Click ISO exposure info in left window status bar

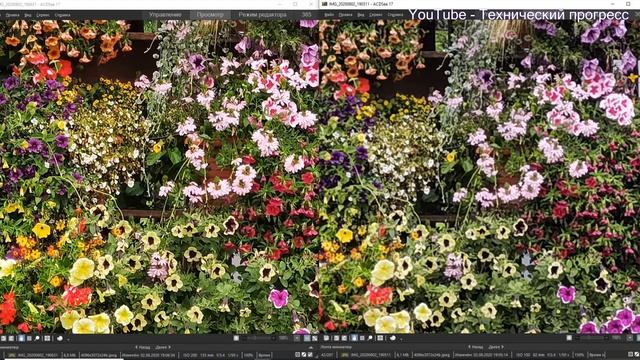(x=211, y=355)
